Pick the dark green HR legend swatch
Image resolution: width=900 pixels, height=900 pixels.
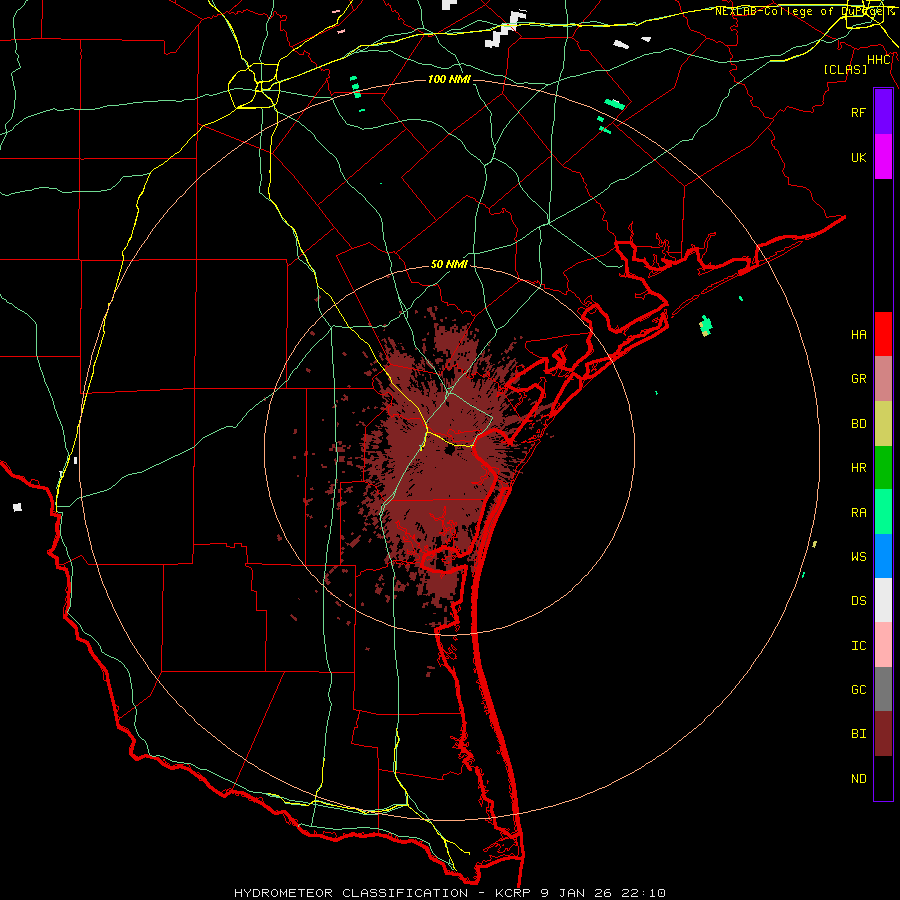click(x=883, y=468)
